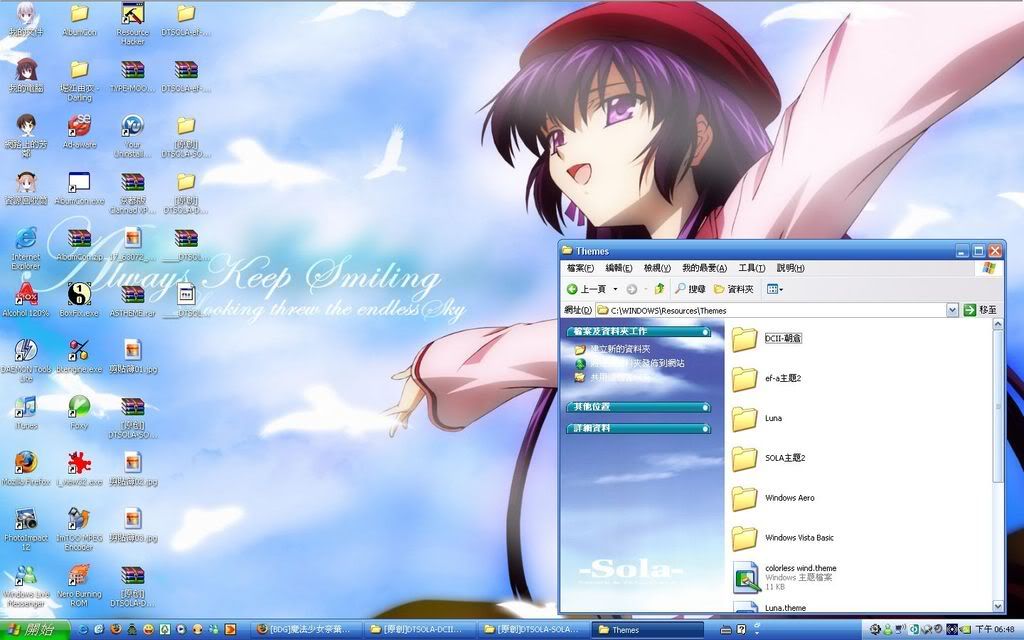Select the AlbumCon.exe desktop shortcut

[79, 187]
